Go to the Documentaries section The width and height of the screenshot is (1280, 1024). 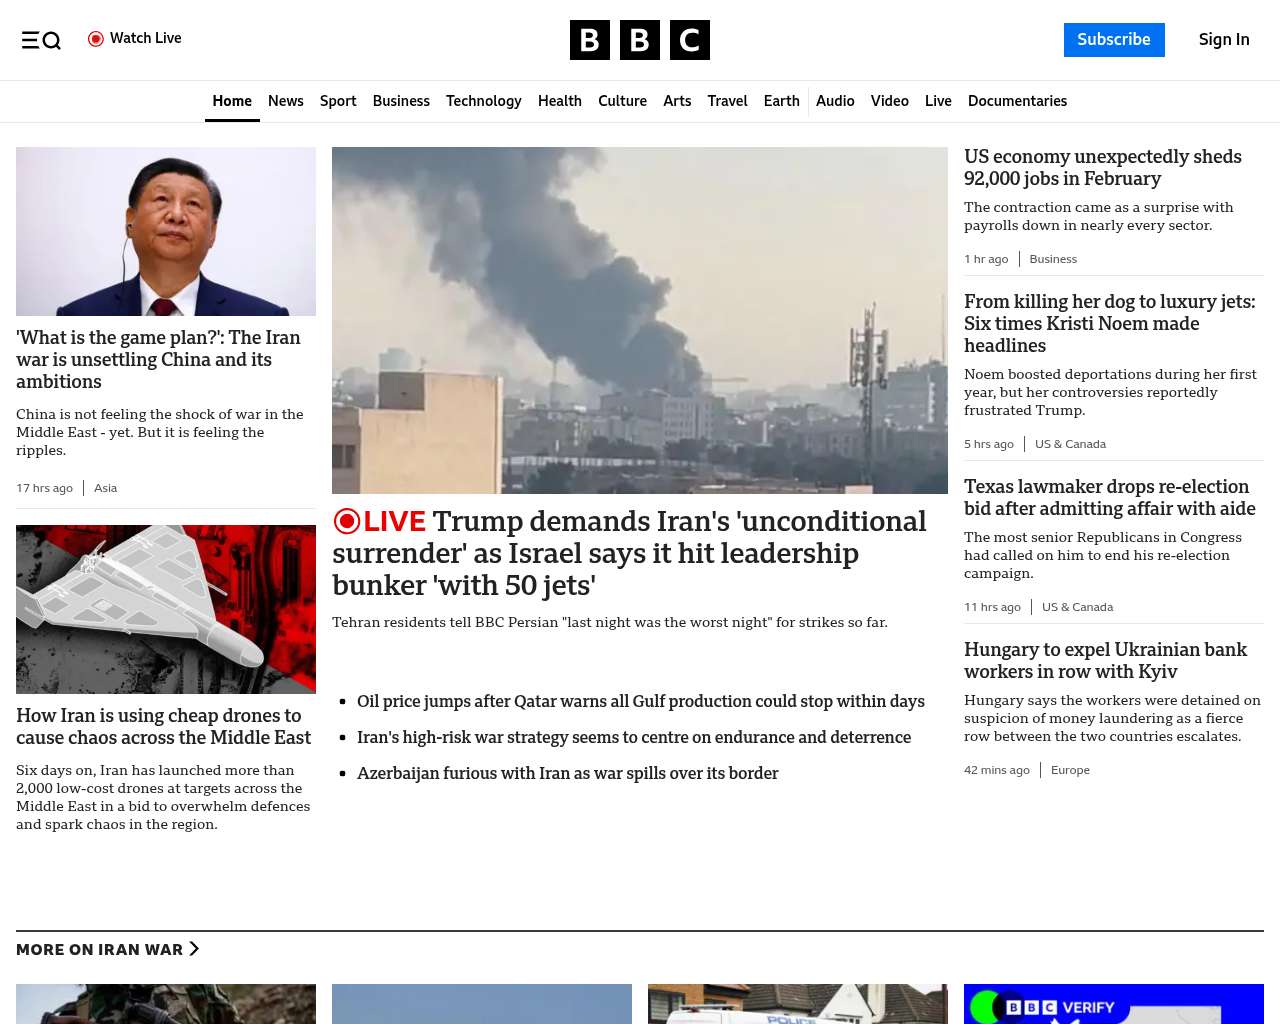point(1017,101)
